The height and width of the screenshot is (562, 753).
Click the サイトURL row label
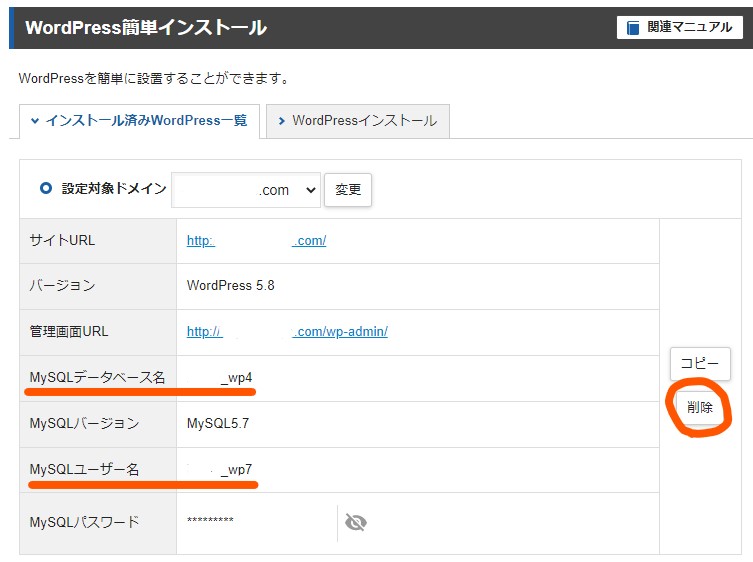(x=62, y=240)
